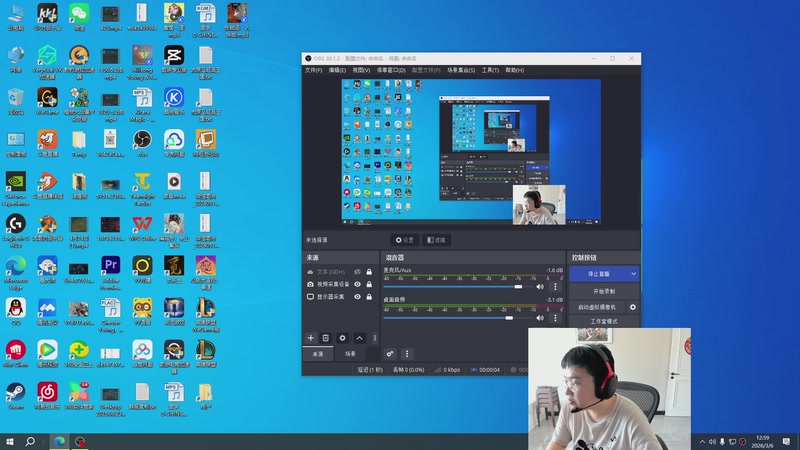Toggle the lock on 文本 (GDI+) source
The height and width of the screenshot is (450, 800).
[369, 272]
